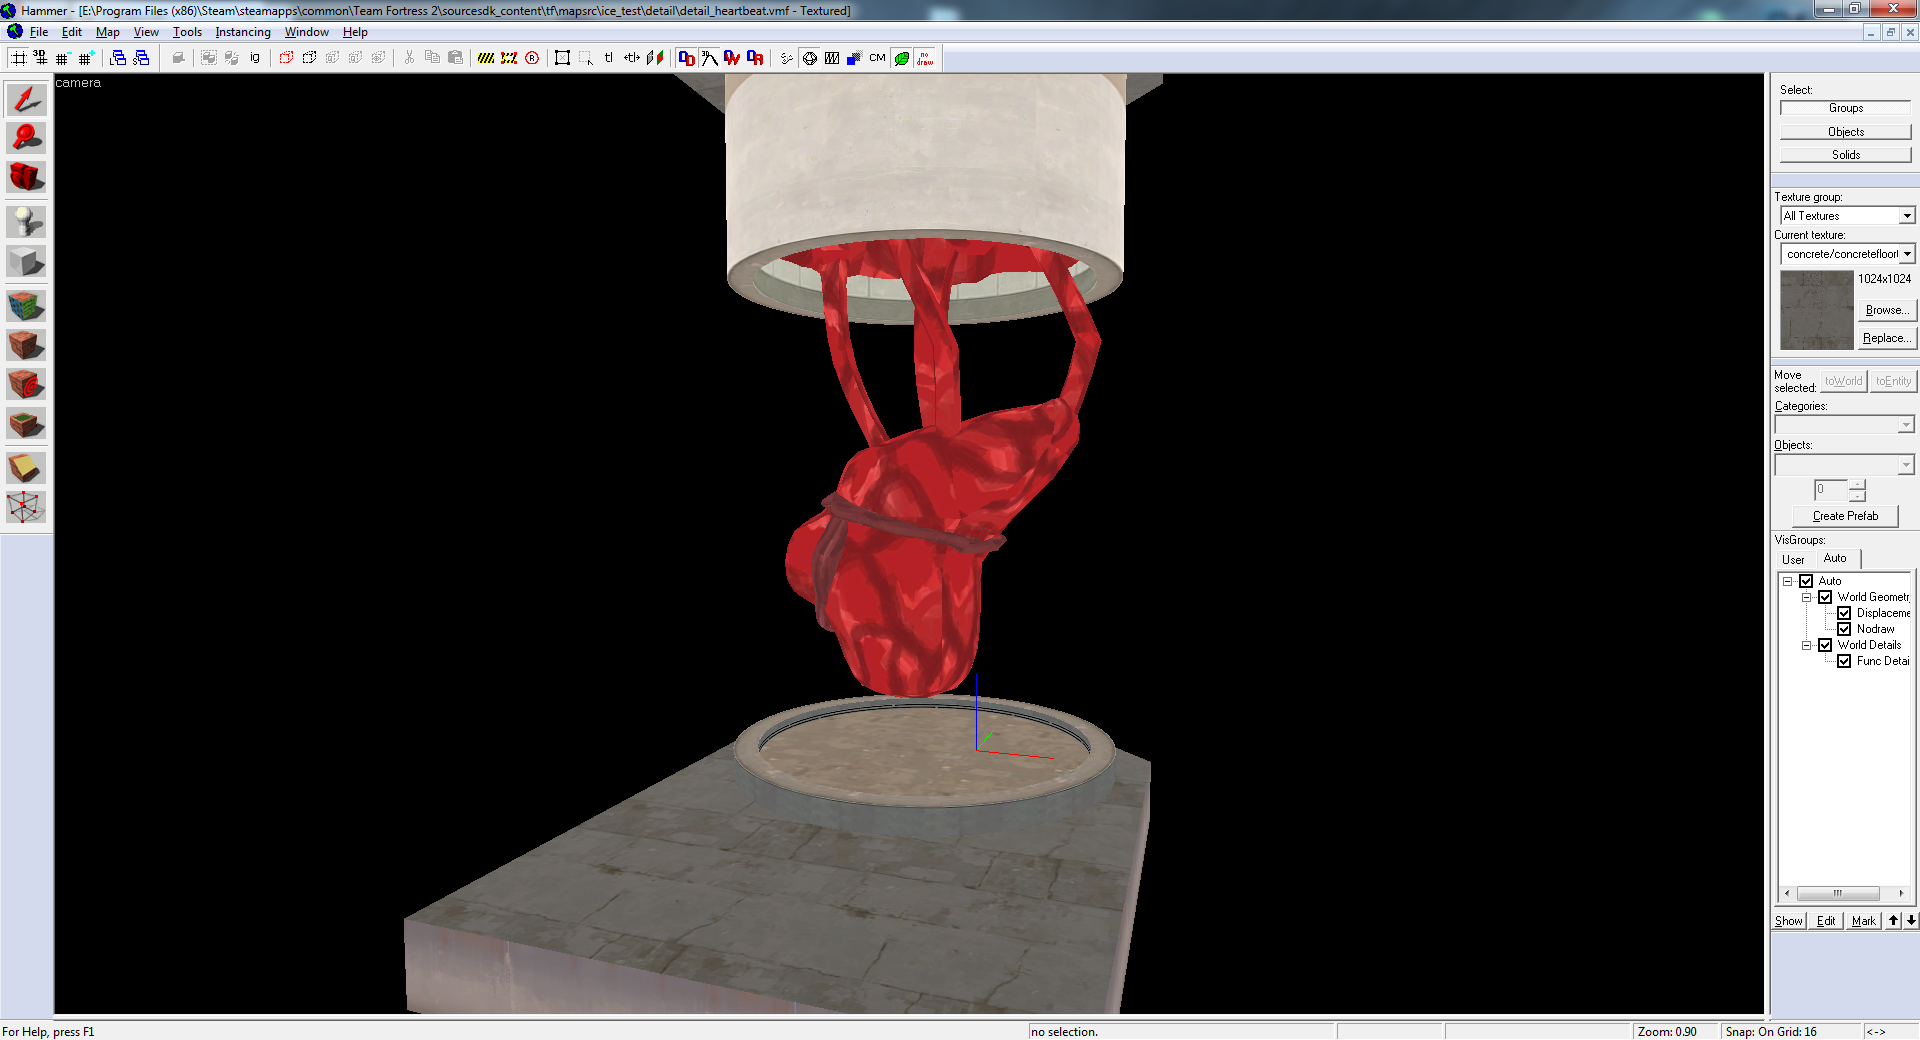Select the Toggle Texture Application tool
This screenshot has height=1040, width=1920.
[x=26, y=306]
